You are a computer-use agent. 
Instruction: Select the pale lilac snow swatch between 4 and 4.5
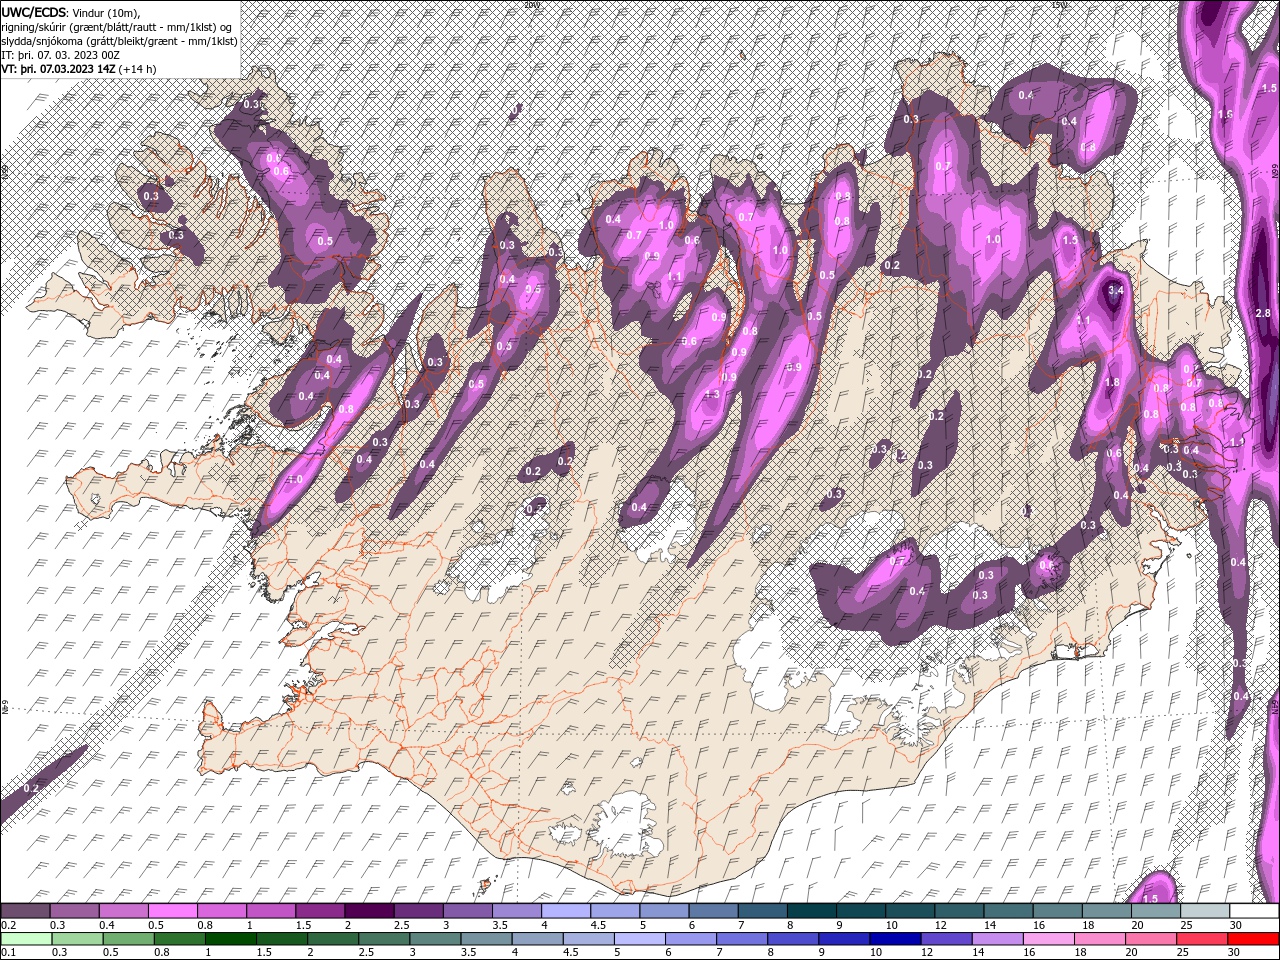click(565, 911)
